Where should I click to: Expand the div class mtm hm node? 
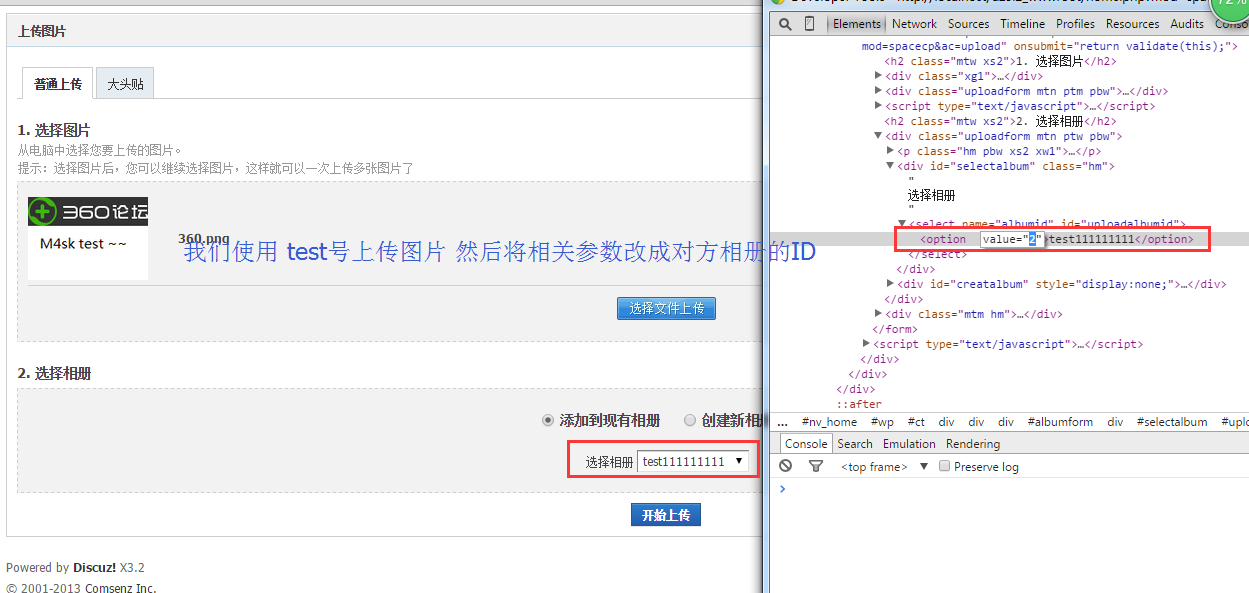pyautogui.click(x=879, y=314)
